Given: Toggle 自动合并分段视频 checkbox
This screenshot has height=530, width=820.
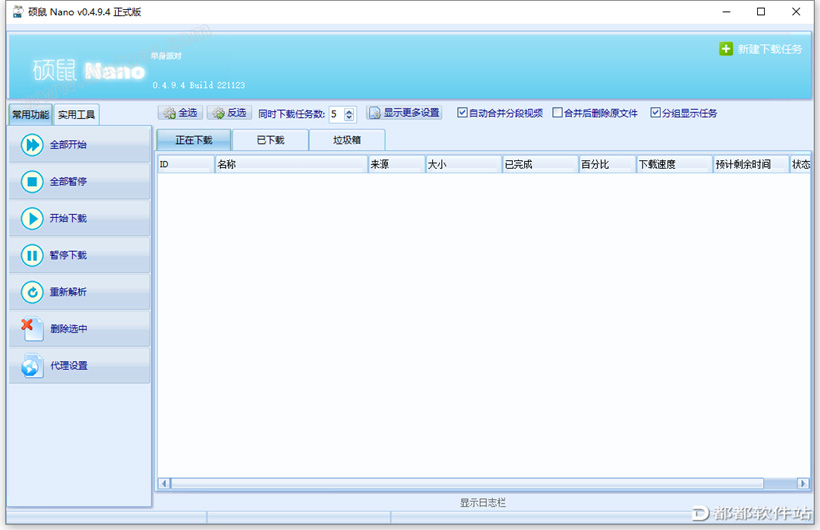Looking at the screenshot, I should click(x=462, y=112).
